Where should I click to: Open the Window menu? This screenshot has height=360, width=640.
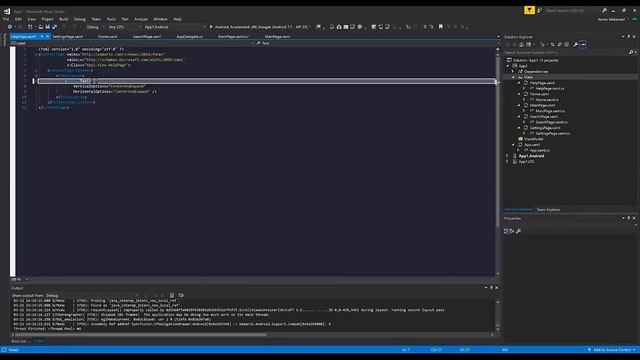point(160,19)
